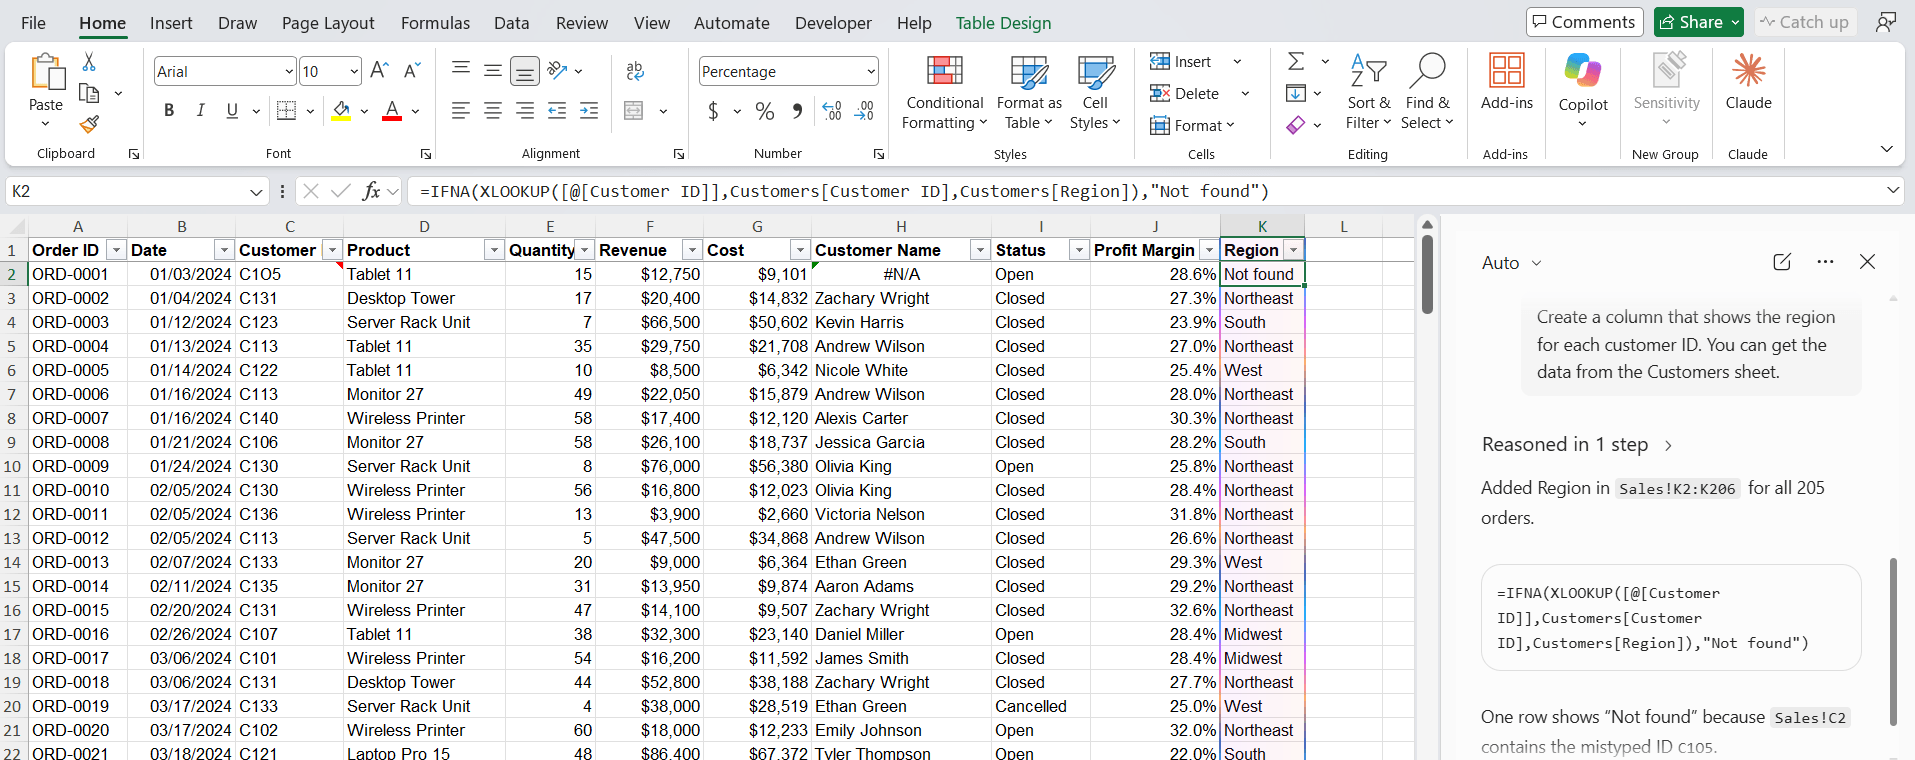Click the Accounting dollar format icon

713,110
